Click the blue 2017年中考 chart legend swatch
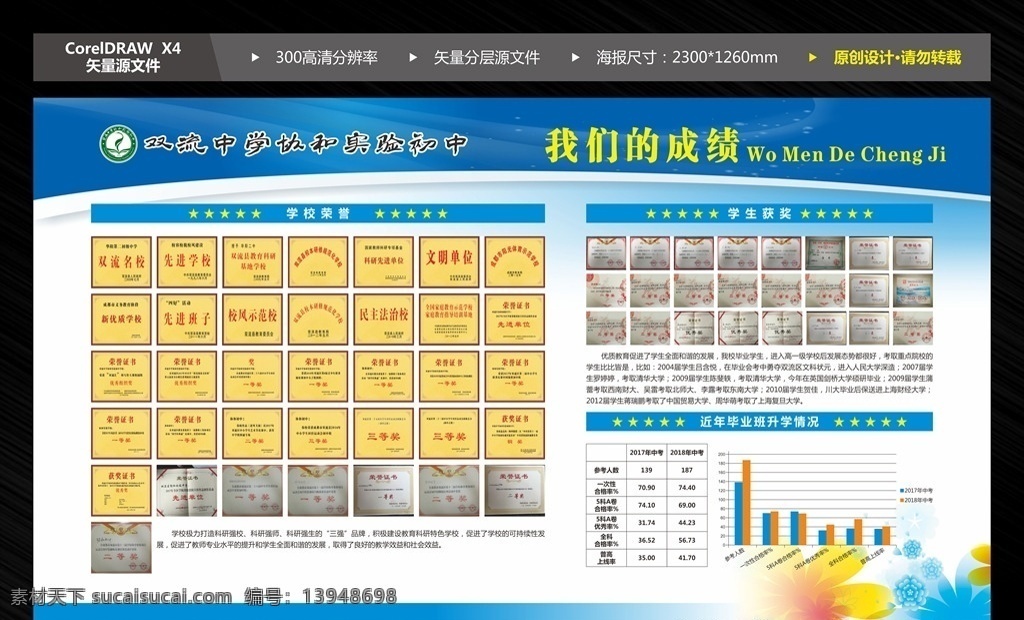Screen dimensions: 1024x620 coord(903,491)
